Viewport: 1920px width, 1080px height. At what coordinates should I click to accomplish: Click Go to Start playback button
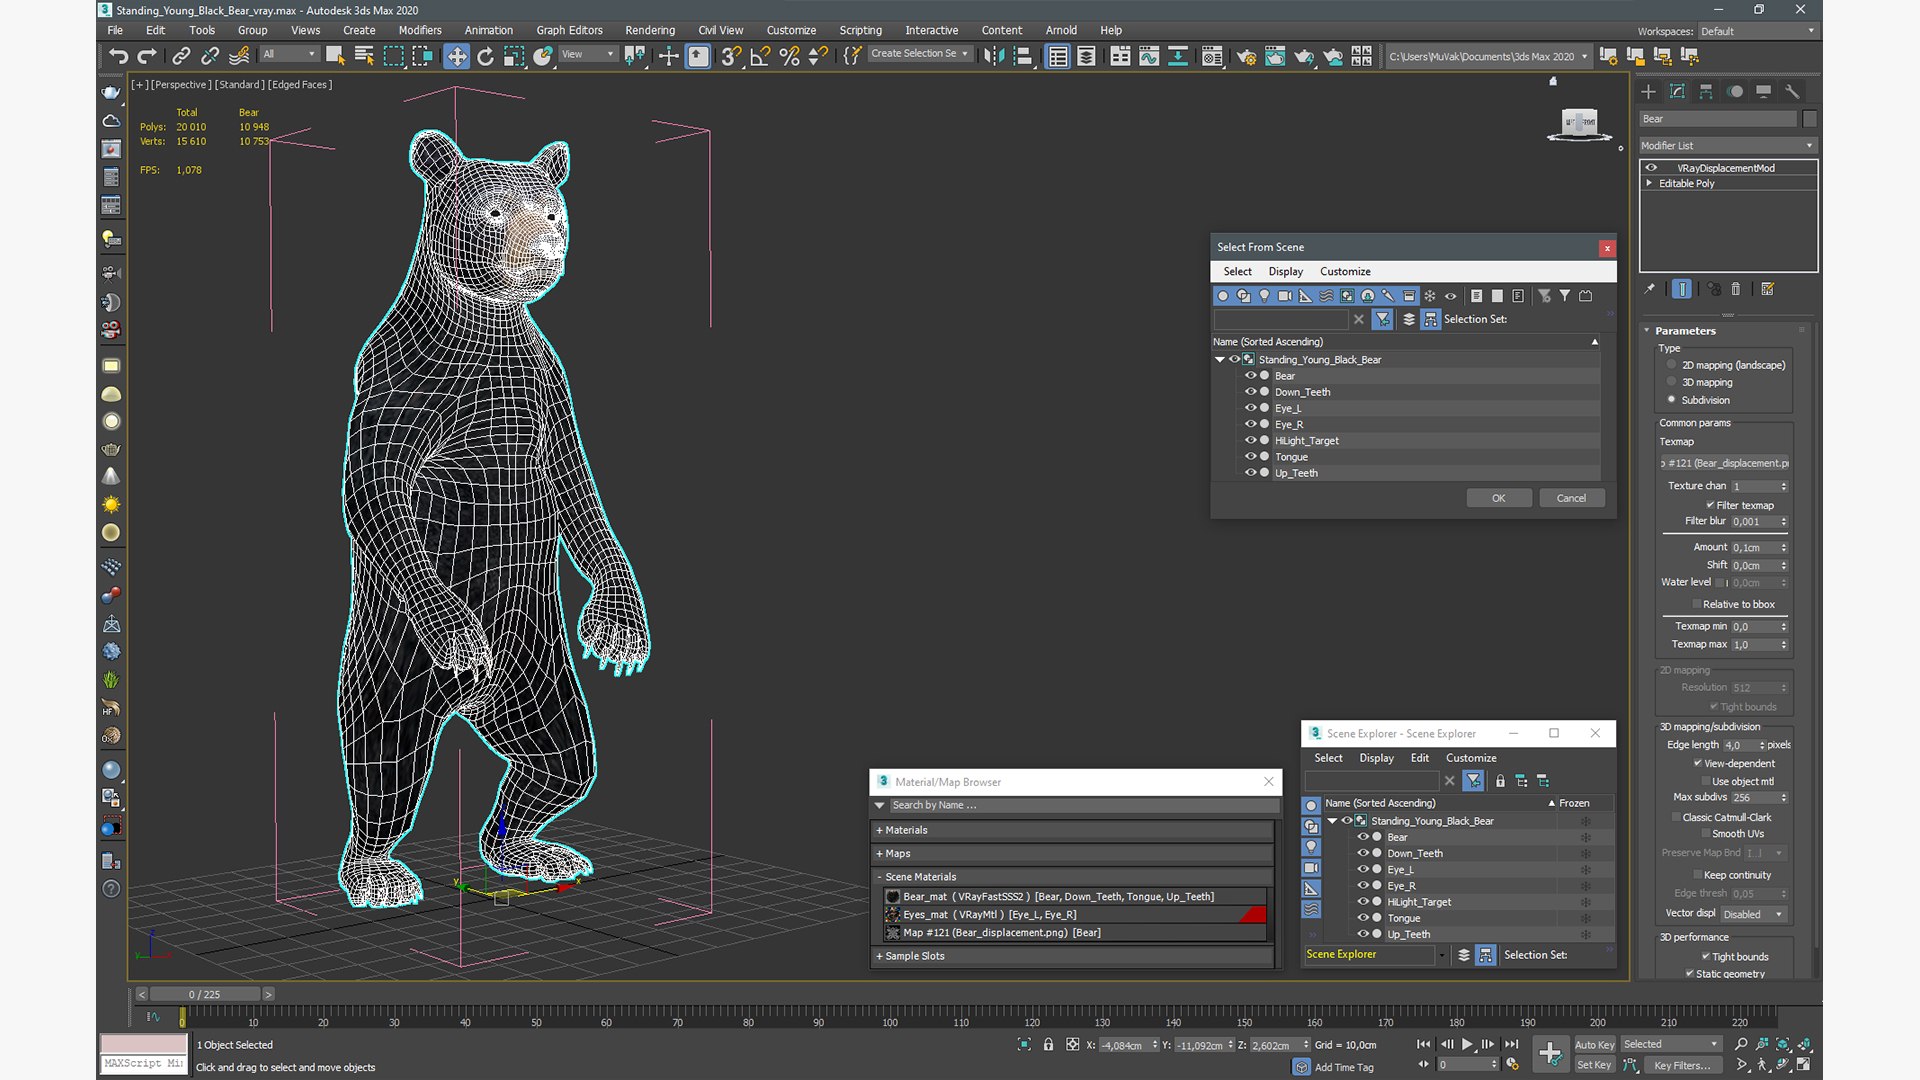pyautogui.click(x=1423, y=1044)
